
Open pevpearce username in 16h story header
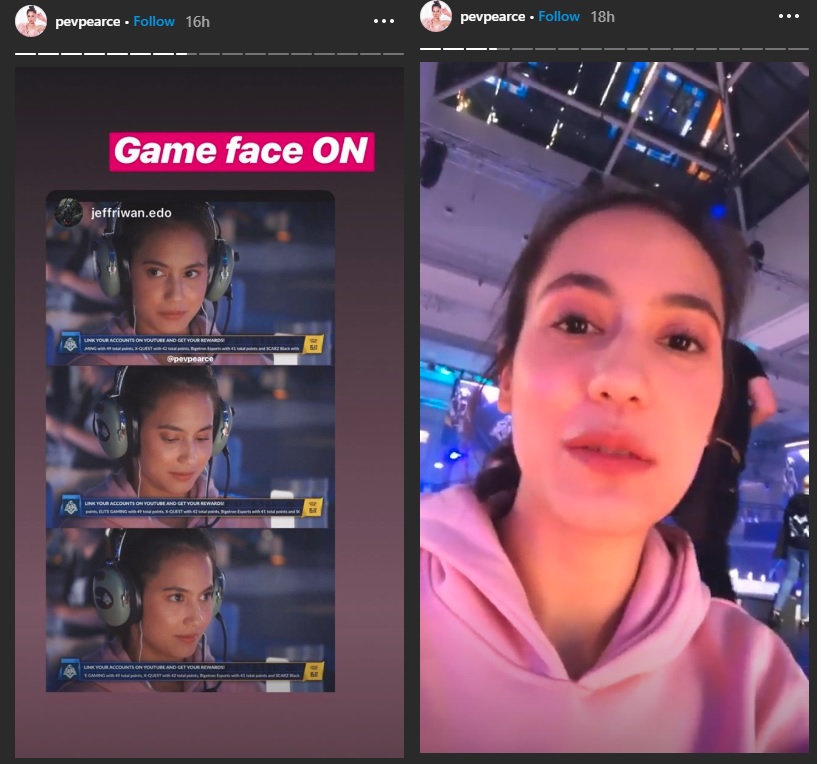(88, 22)
